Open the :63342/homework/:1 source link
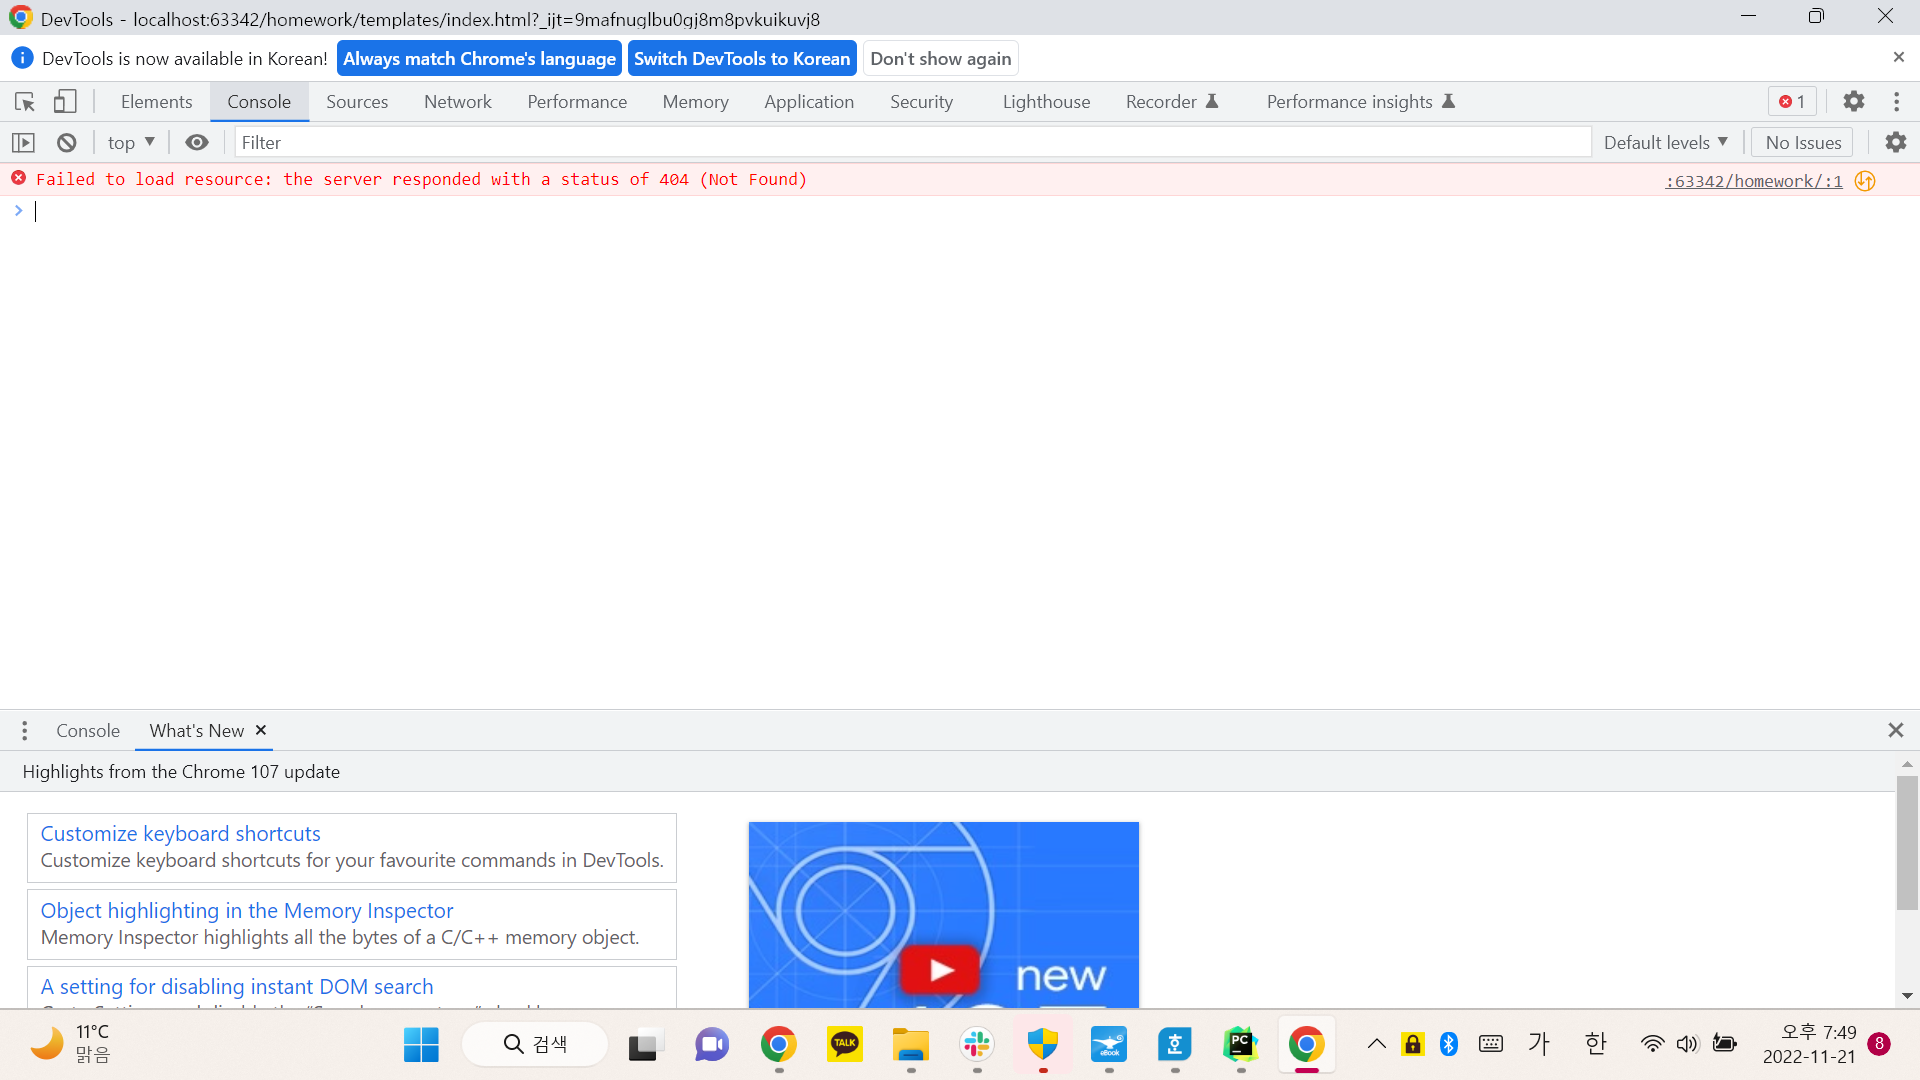The height and width of the screenshot is (1080, 1920). tap(1754, 181)
